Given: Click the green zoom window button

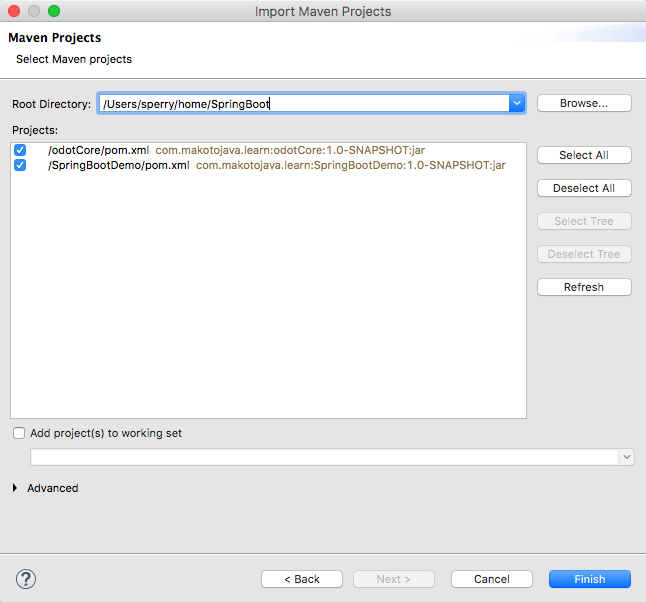Looking at the screenshot, I should click(x=54, y=11).
